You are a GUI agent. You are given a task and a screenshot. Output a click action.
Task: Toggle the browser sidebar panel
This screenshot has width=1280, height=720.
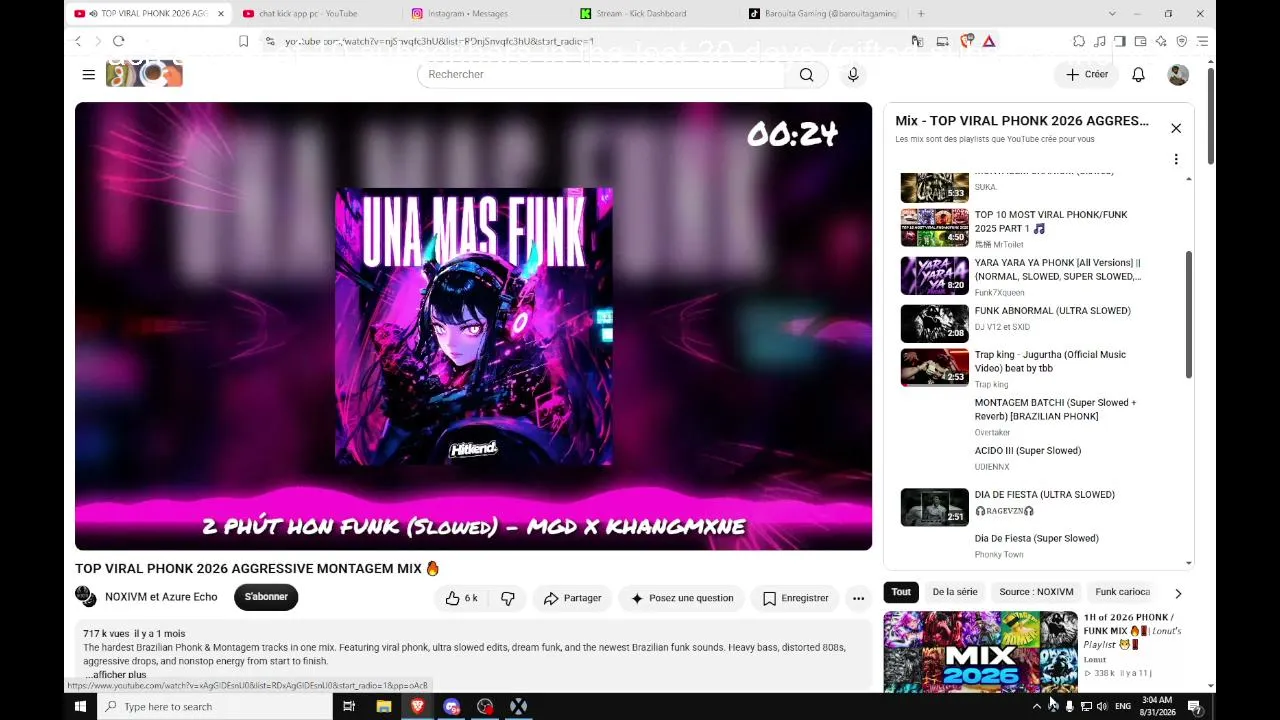1120,41
